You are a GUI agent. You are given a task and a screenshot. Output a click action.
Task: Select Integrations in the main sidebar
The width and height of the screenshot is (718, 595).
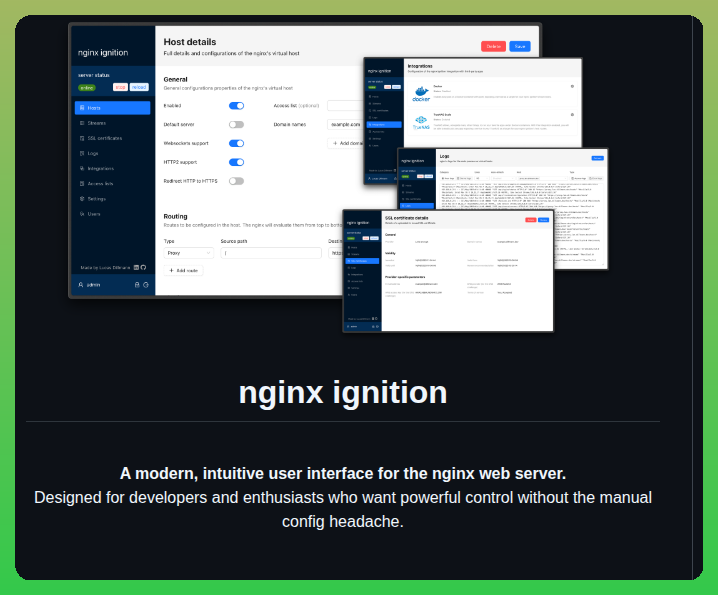point(113,169)
